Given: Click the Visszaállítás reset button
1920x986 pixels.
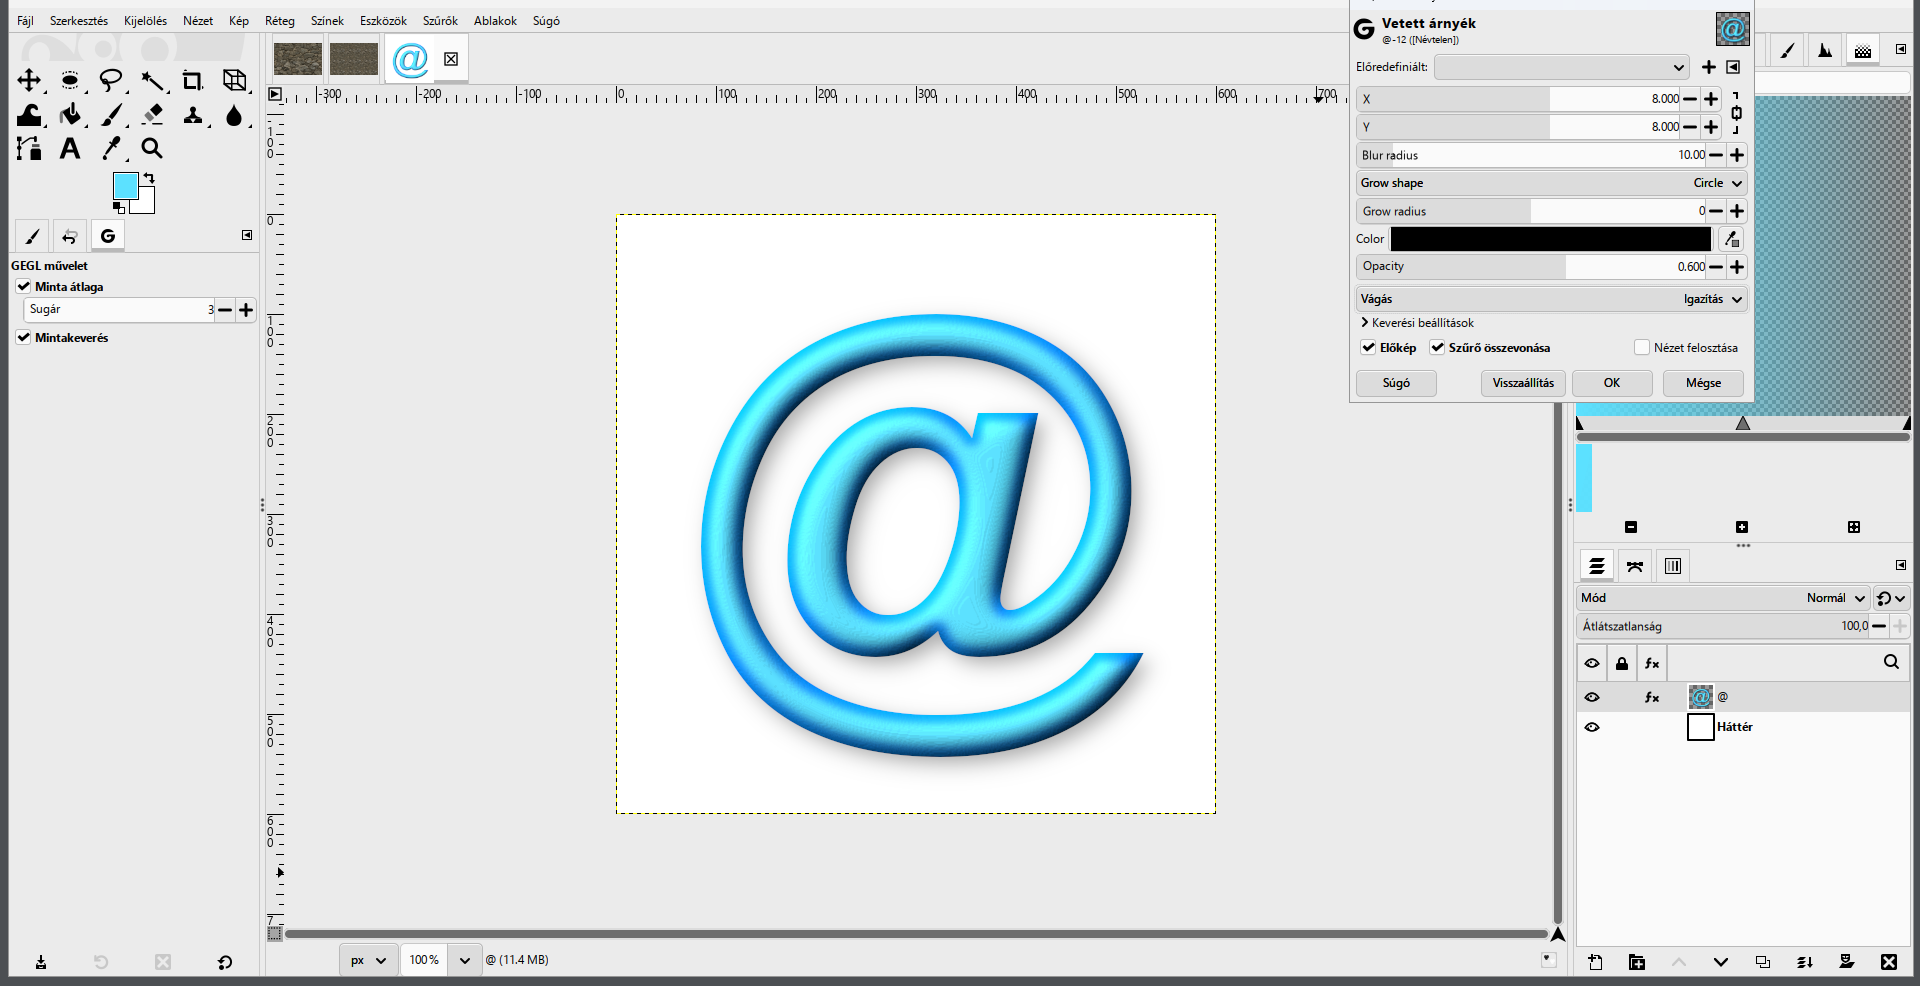Looking at the screenshot, I should pos(1523,383).
